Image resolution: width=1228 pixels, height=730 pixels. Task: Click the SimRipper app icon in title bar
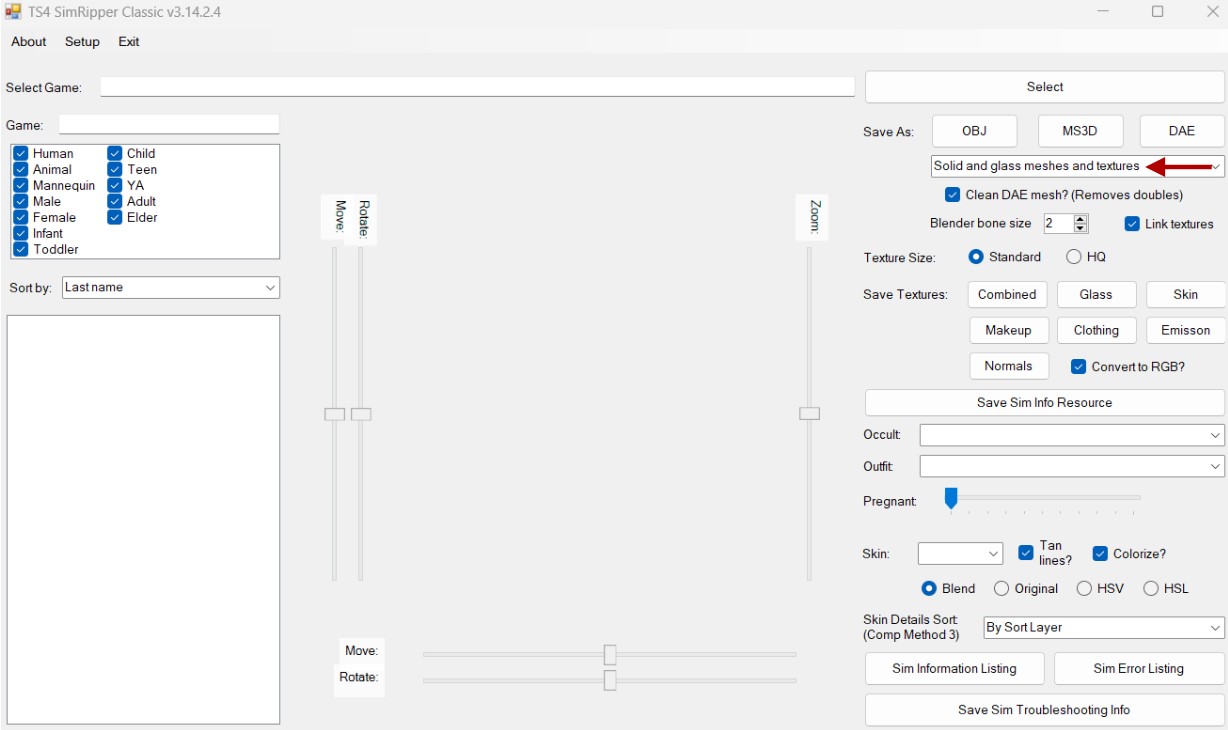tap(13, 12)
